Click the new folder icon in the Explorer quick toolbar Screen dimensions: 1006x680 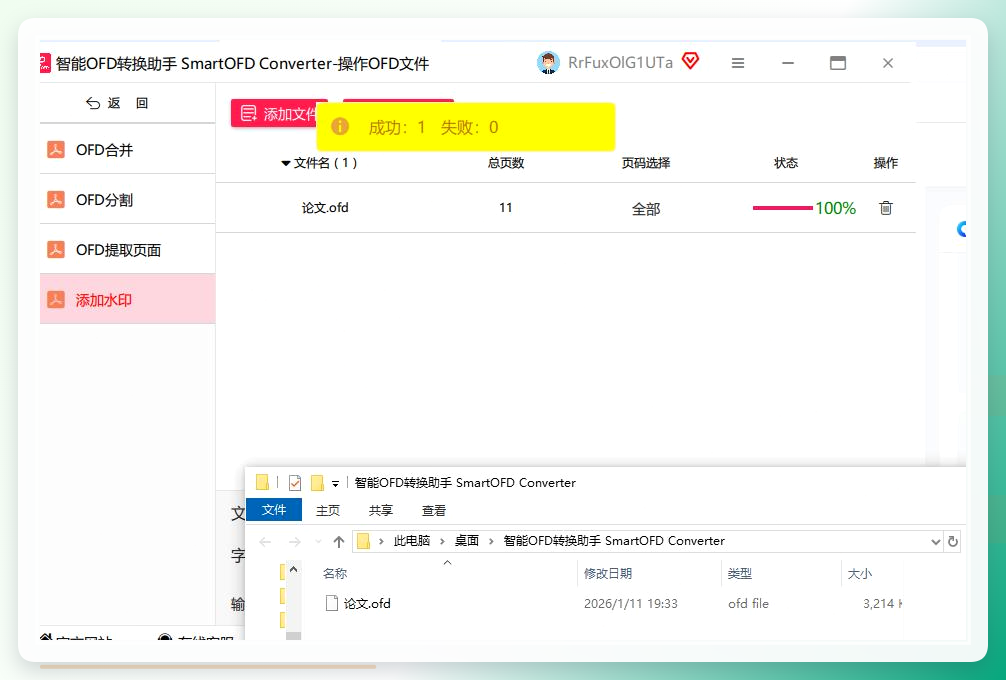coord(317,482)
